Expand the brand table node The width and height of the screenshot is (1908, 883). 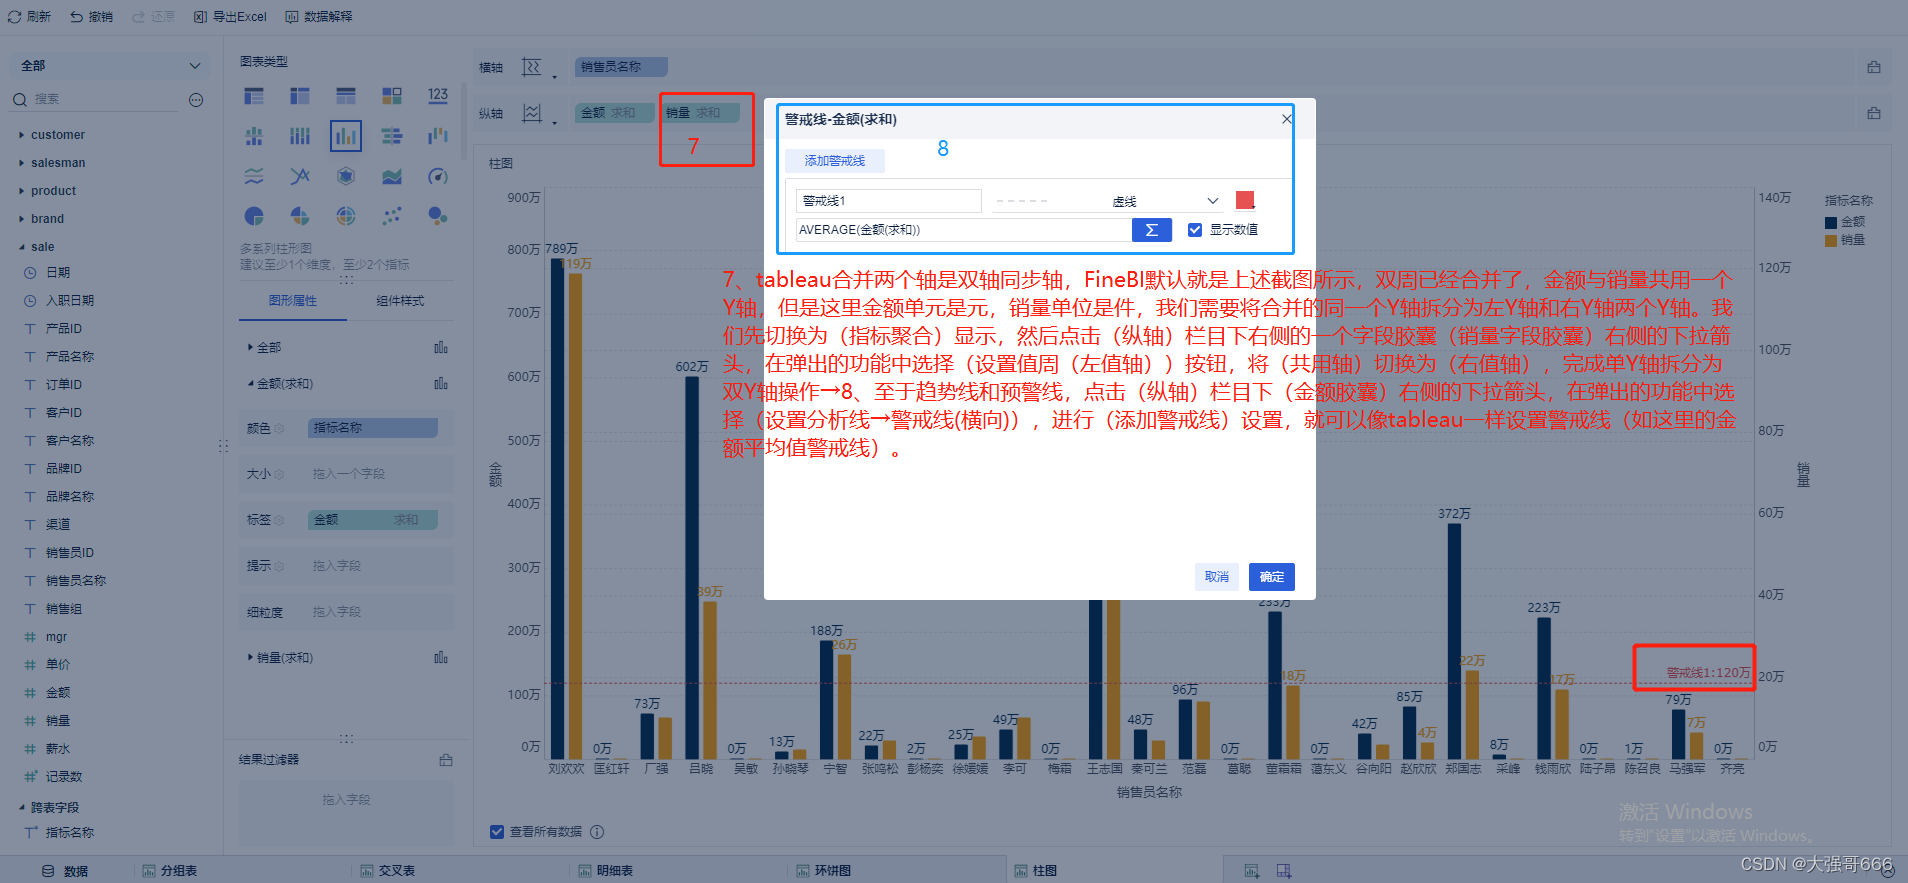point(22,219)
